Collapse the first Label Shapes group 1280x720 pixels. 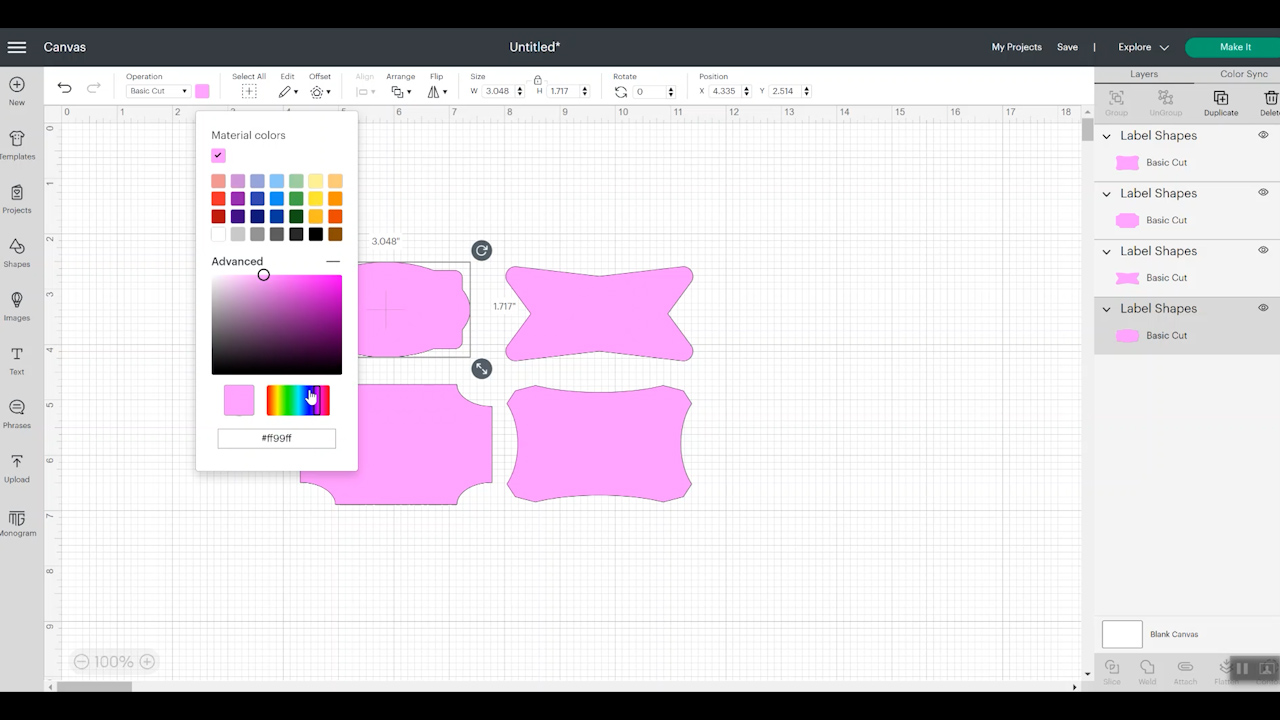tap(1106, 136)
